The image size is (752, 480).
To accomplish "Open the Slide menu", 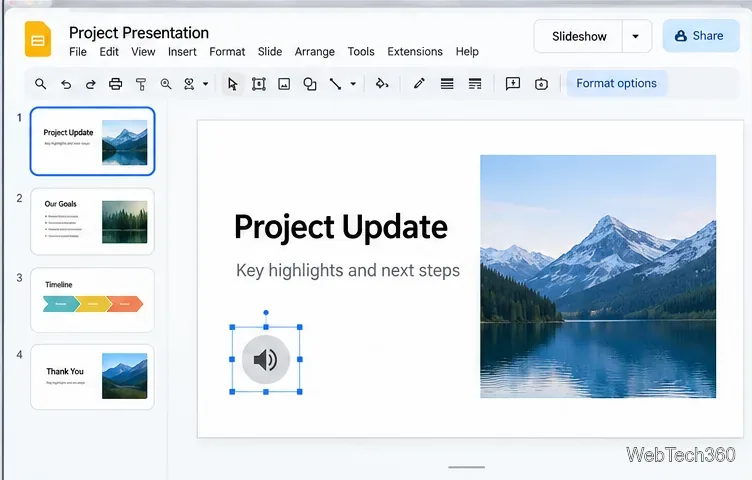I will tap(270, 52).
